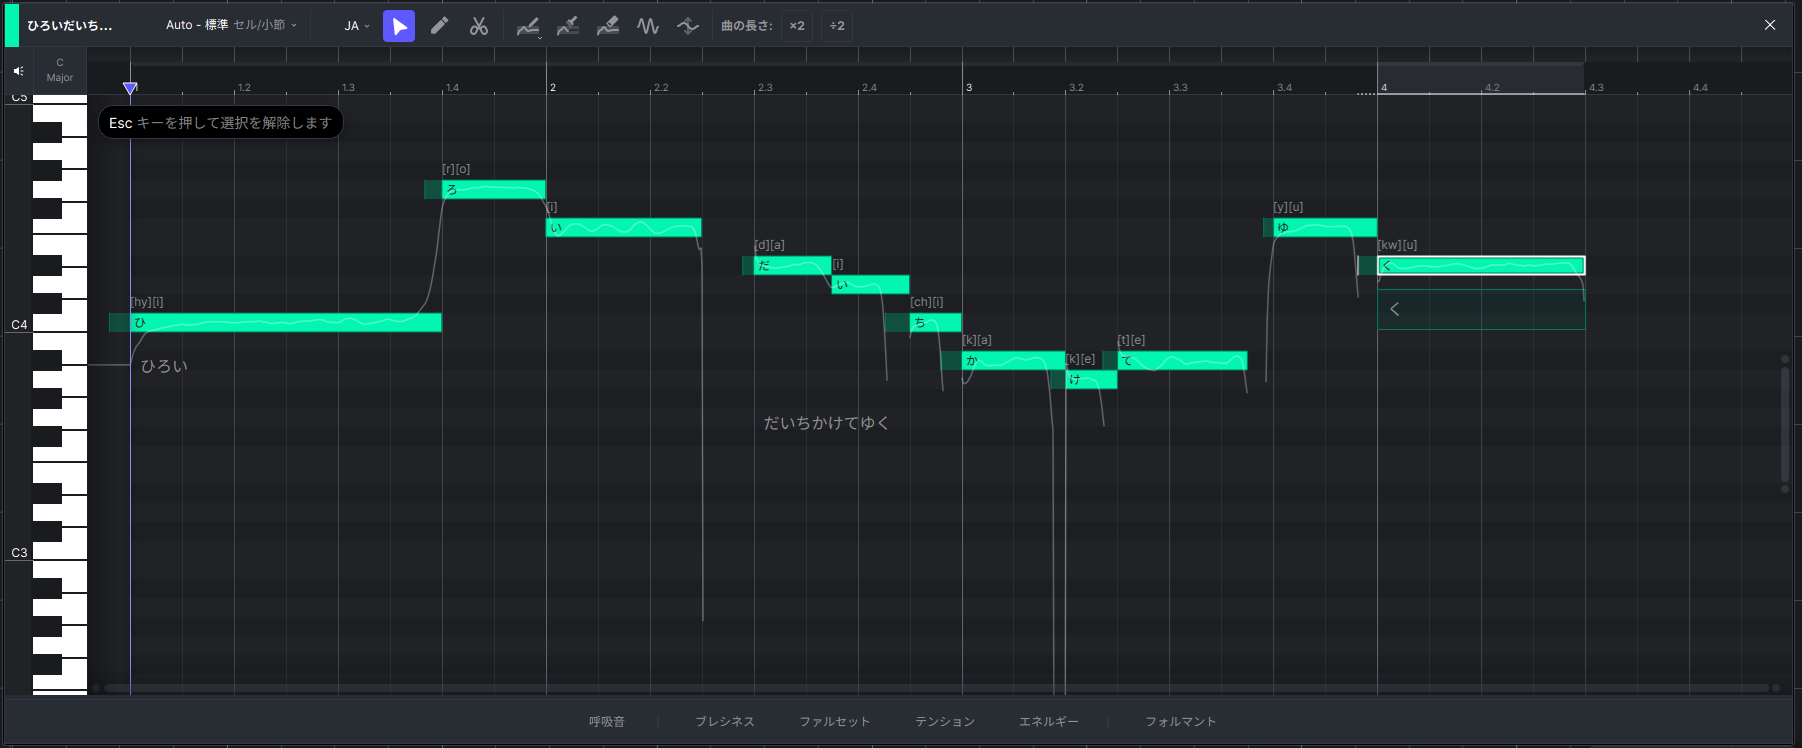Choose the pitch curve drawing tool
The image size is (1802, 748).
(x=528, y=26)
